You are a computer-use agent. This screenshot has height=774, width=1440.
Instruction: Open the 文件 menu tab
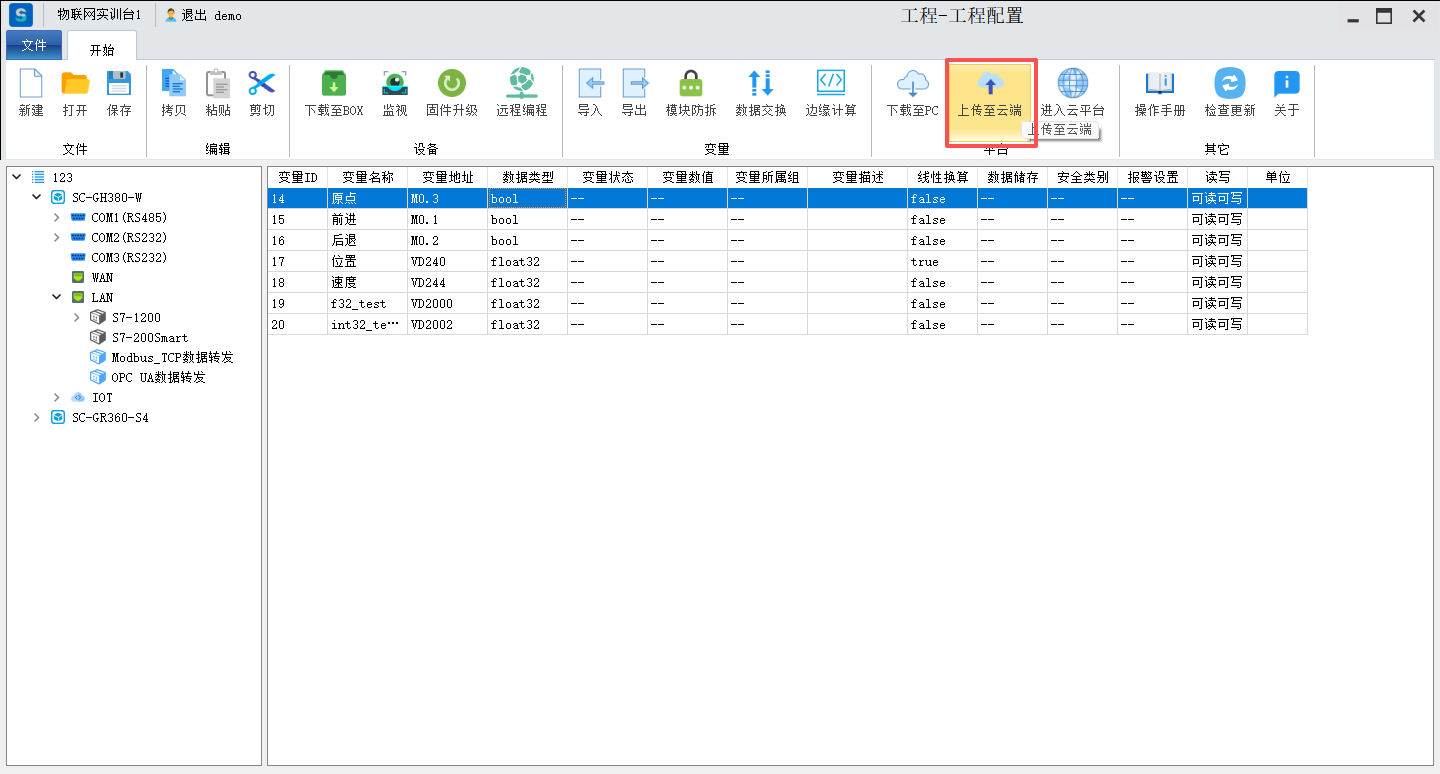coord(34,45)
